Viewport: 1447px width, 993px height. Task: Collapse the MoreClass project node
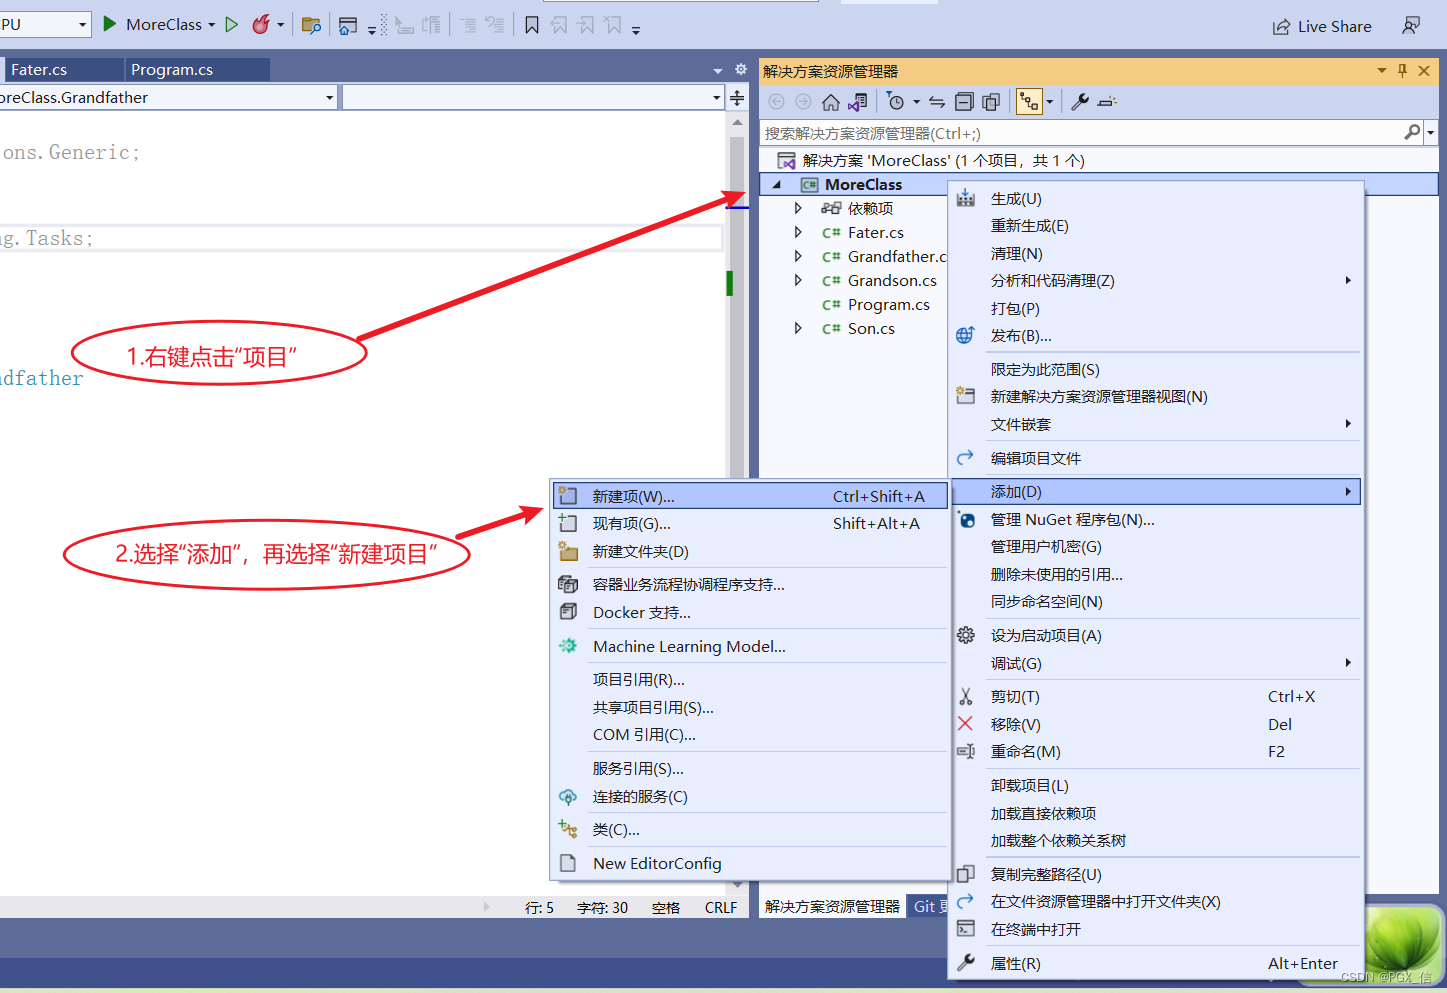[x=777, y=184]
